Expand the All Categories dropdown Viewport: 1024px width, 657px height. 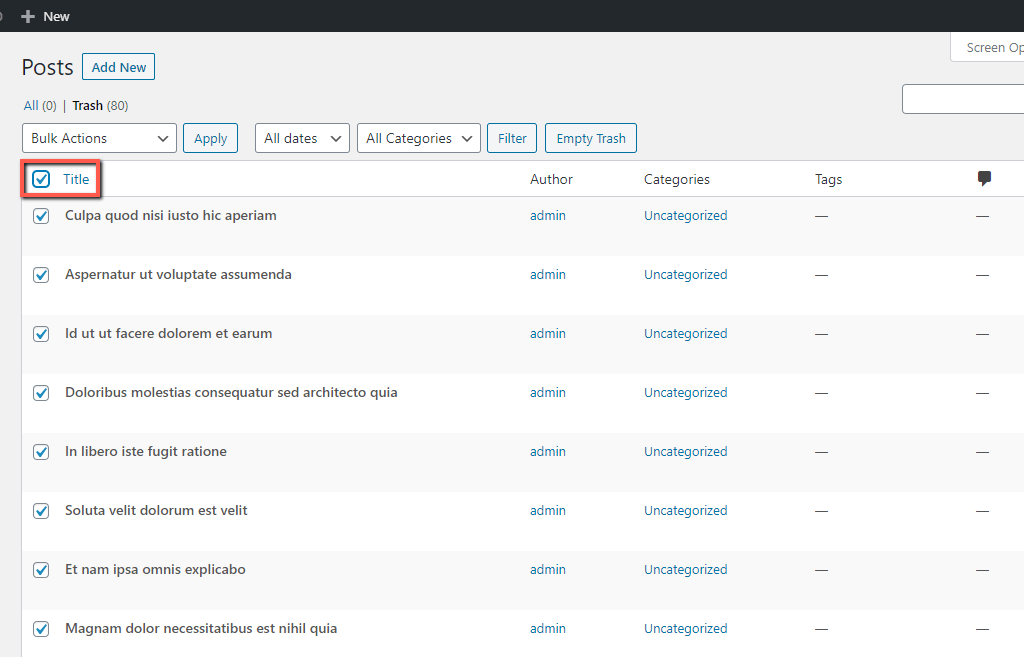(419, 138)
